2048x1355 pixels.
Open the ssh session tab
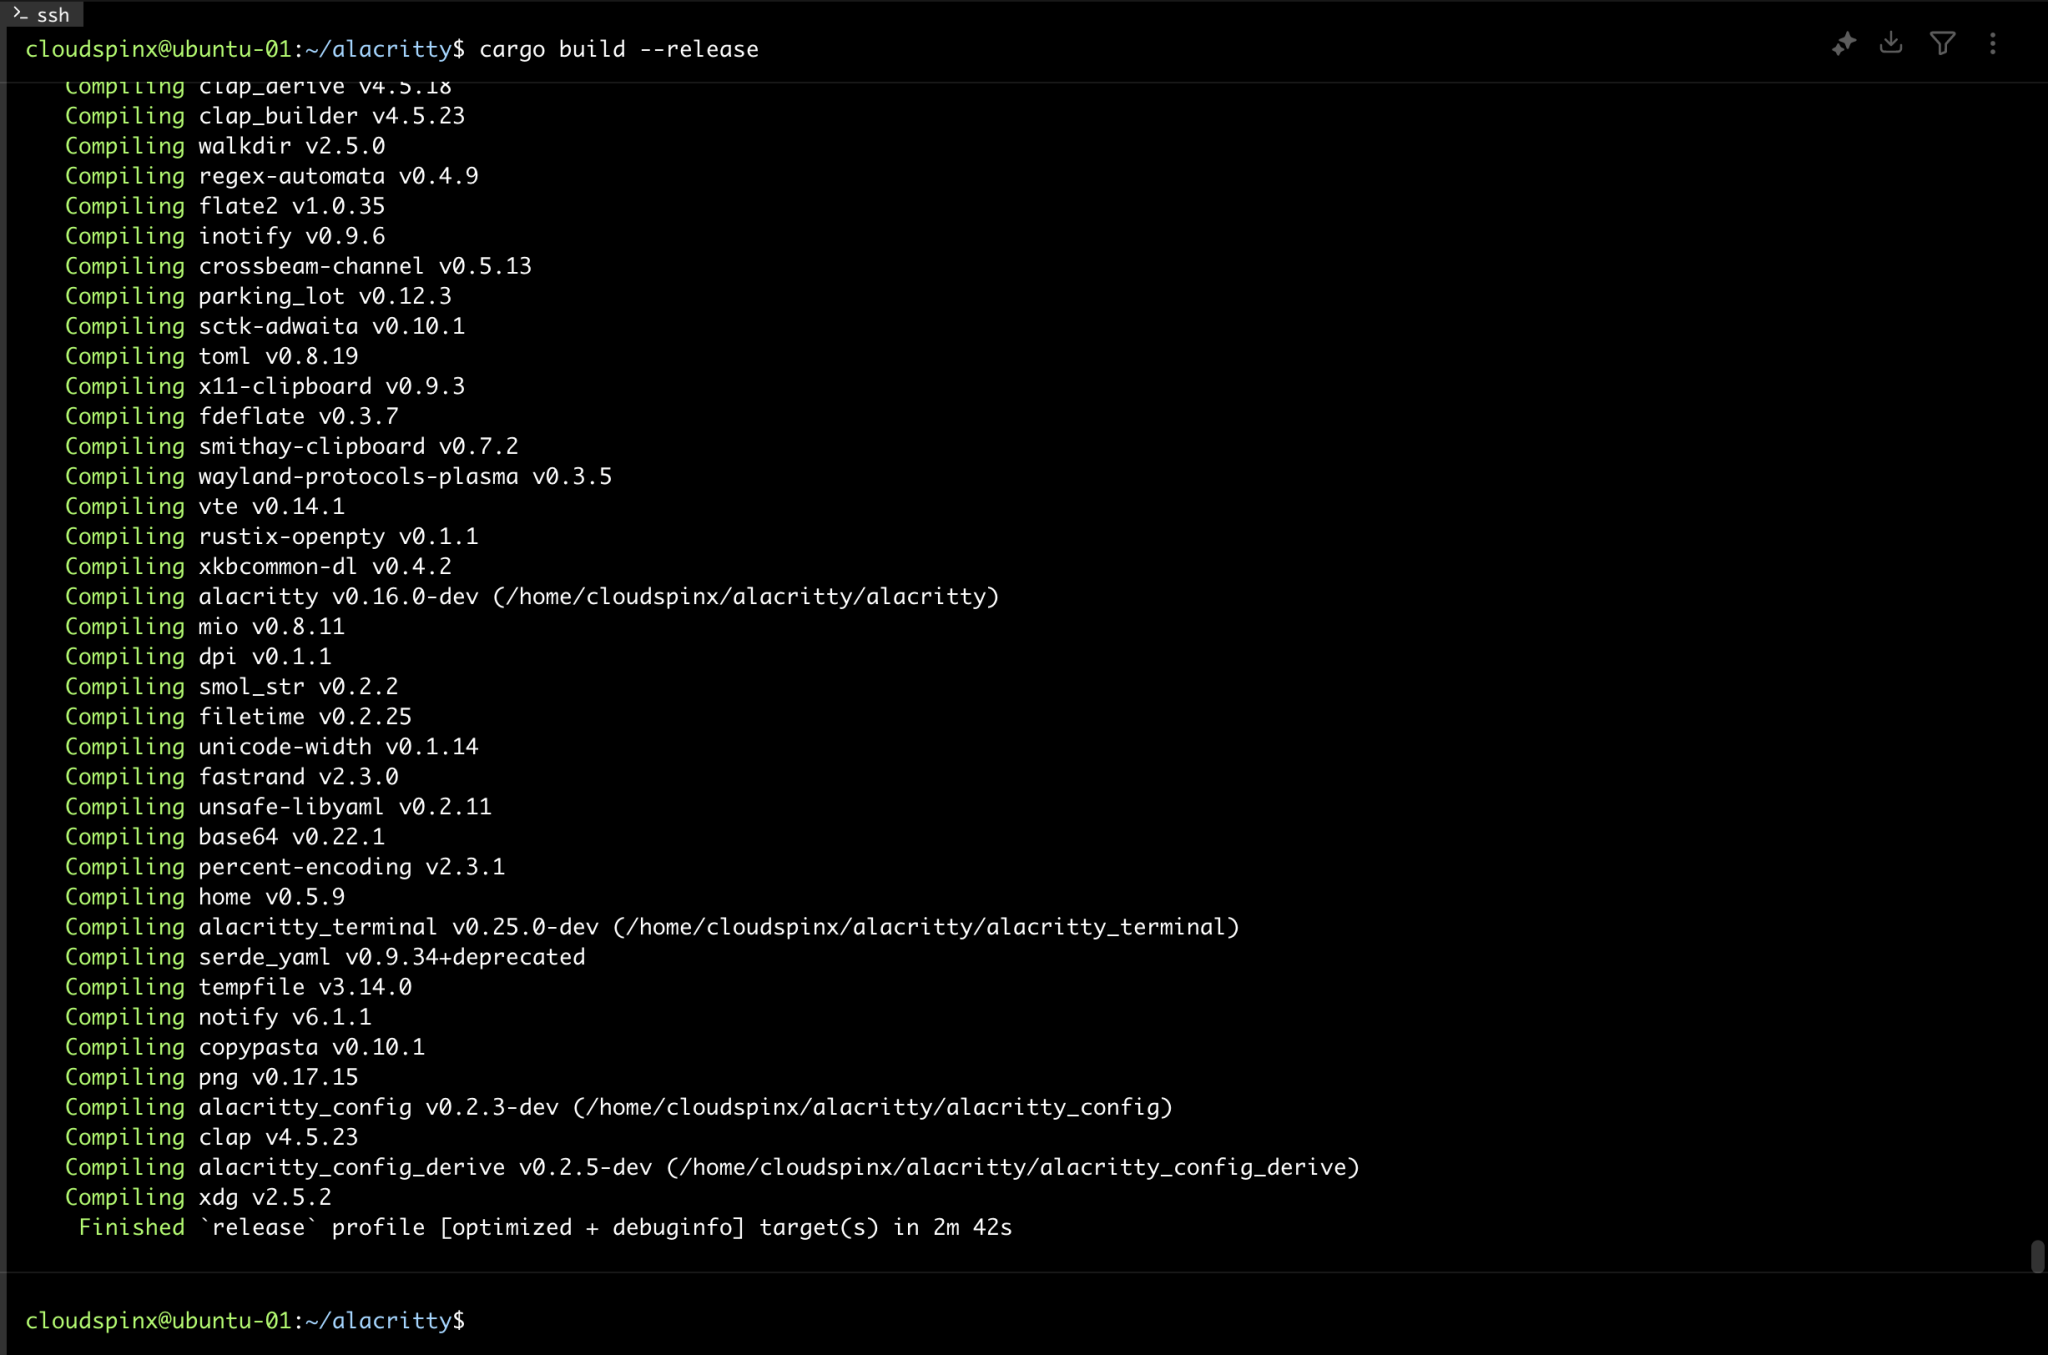pos(42,14)
